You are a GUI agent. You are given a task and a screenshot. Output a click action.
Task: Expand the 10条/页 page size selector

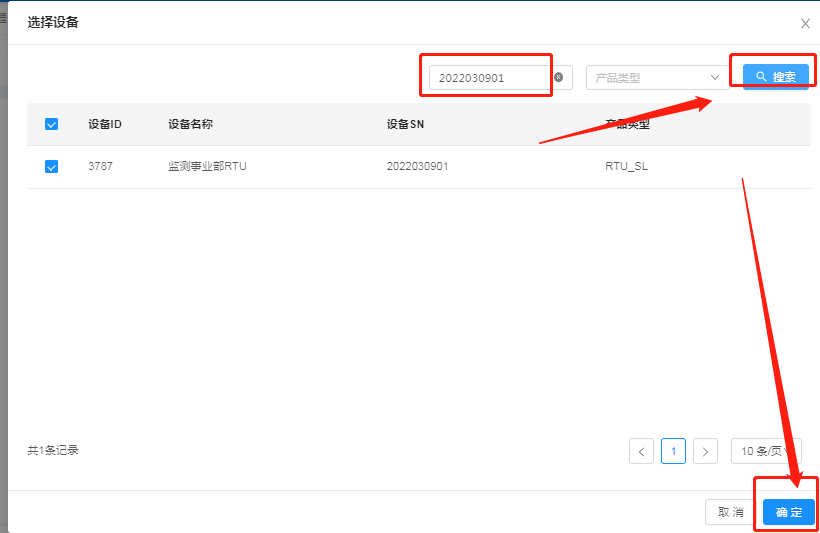tap(765, 451)
